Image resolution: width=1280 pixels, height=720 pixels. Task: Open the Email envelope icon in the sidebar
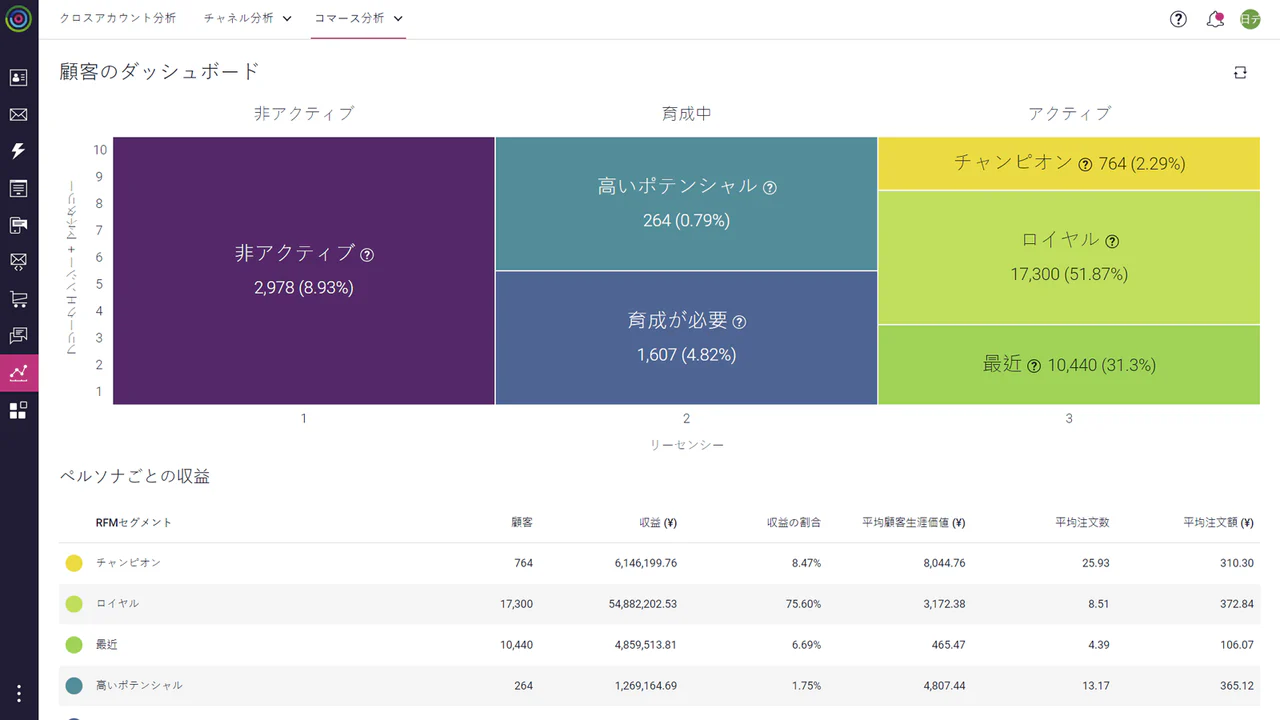pyautogui.click(x=18, y=115)
